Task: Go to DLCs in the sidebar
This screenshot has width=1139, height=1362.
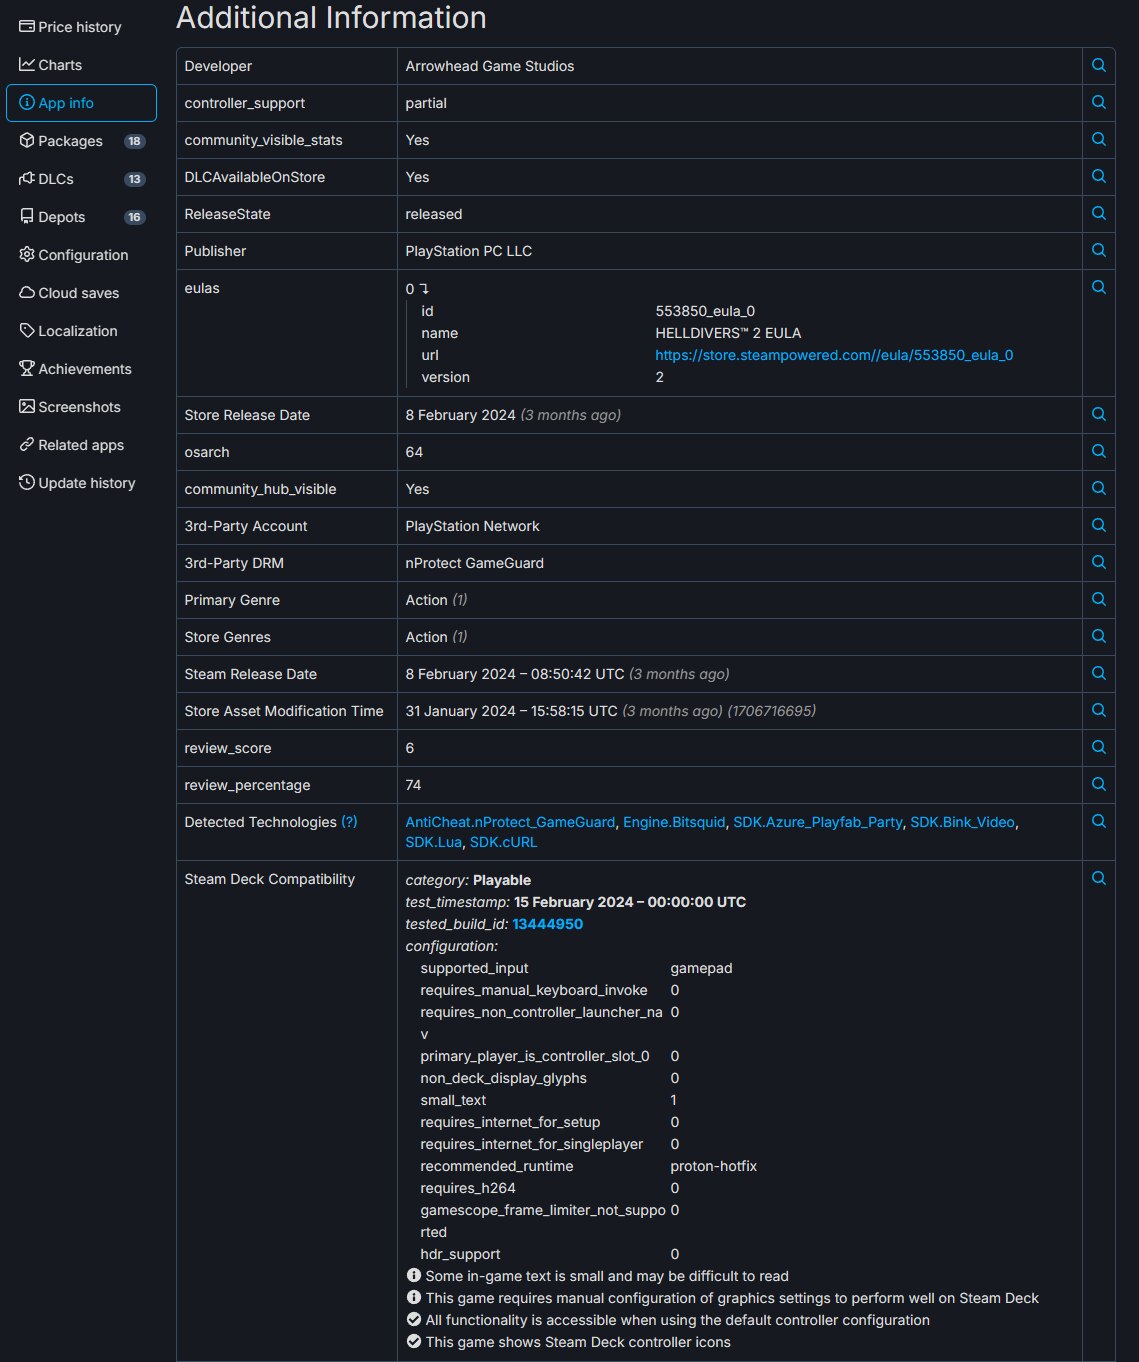Action: click(81, 179)
